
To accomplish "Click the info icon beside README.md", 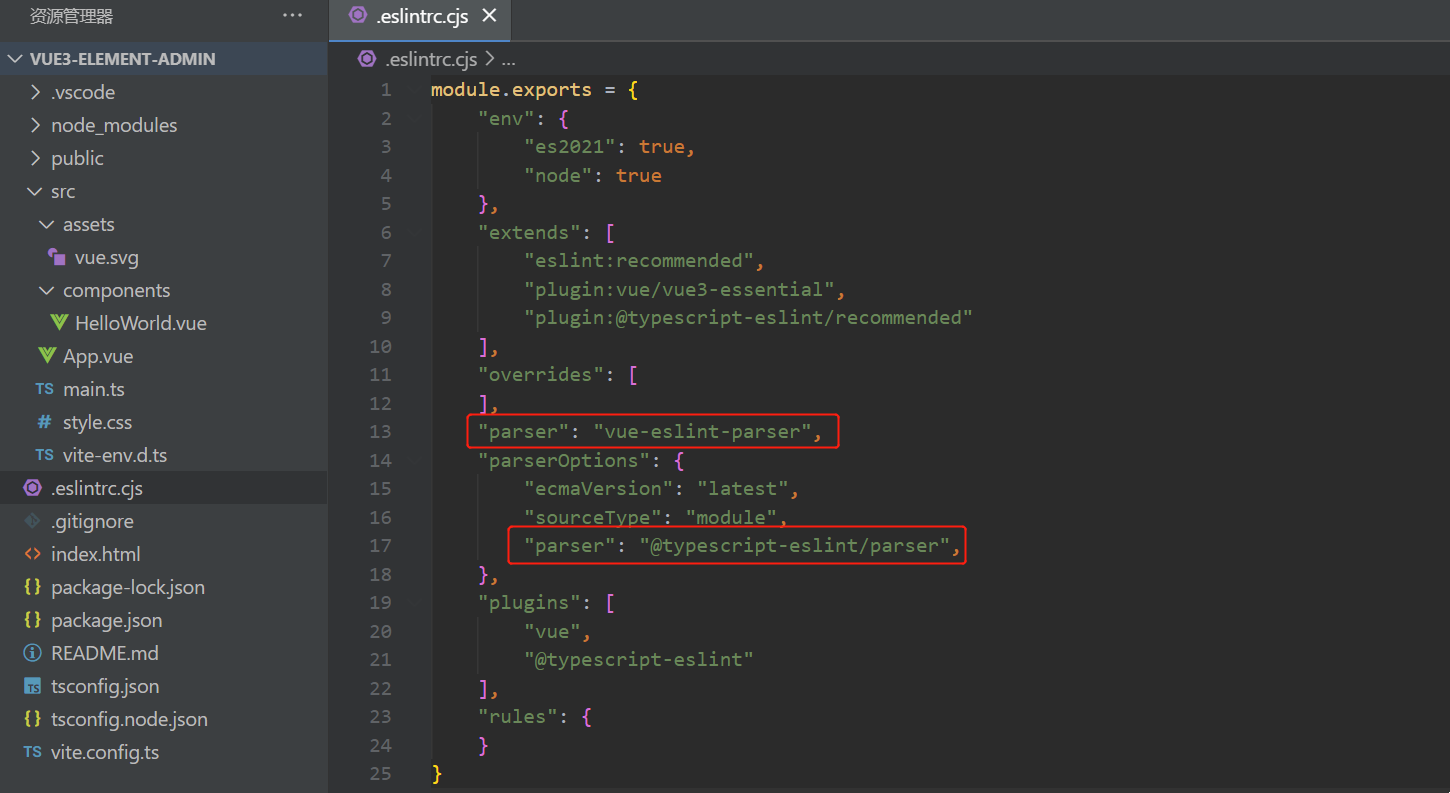I will pos(32,653).
